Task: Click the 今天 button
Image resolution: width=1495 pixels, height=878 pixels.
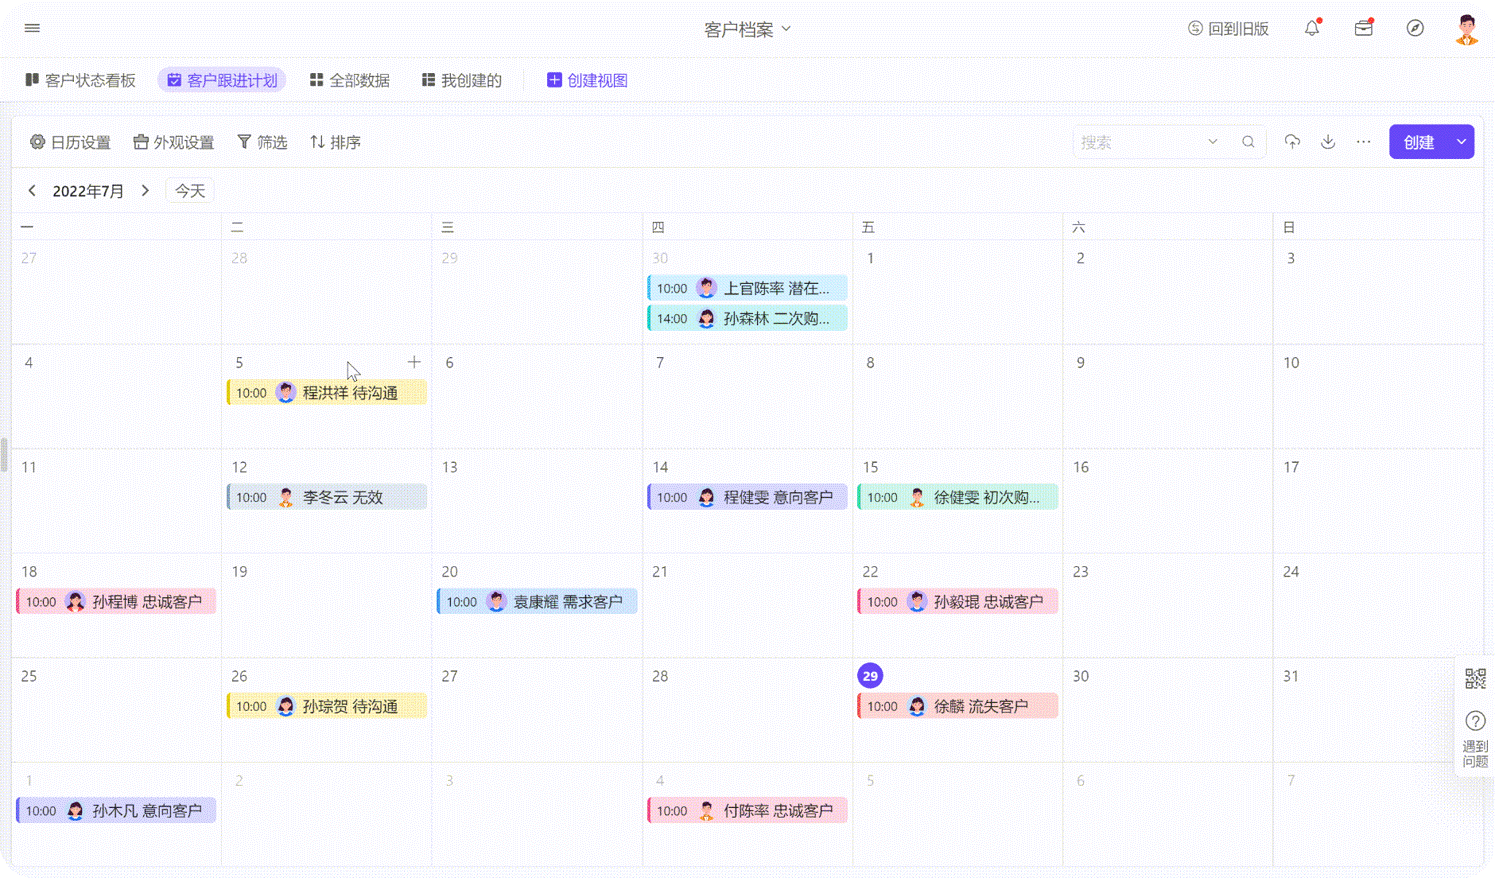Action: click(x=190, y=190)
